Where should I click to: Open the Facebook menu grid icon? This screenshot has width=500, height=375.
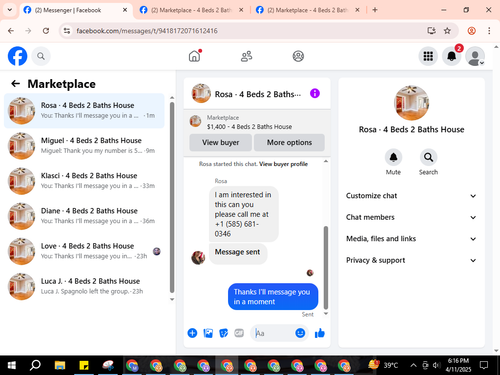click(x=428, y=56)
